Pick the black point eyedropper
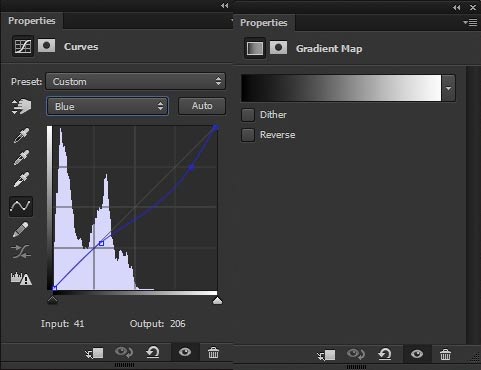The height and width of the screenshot is (370, 481). point(21,135)
